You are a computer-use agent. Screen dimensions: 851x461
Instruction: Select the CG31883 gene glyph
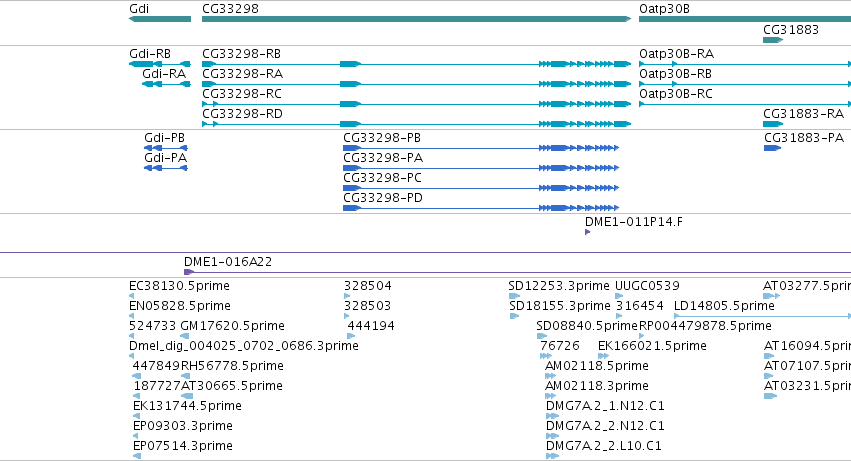point(773,40)
